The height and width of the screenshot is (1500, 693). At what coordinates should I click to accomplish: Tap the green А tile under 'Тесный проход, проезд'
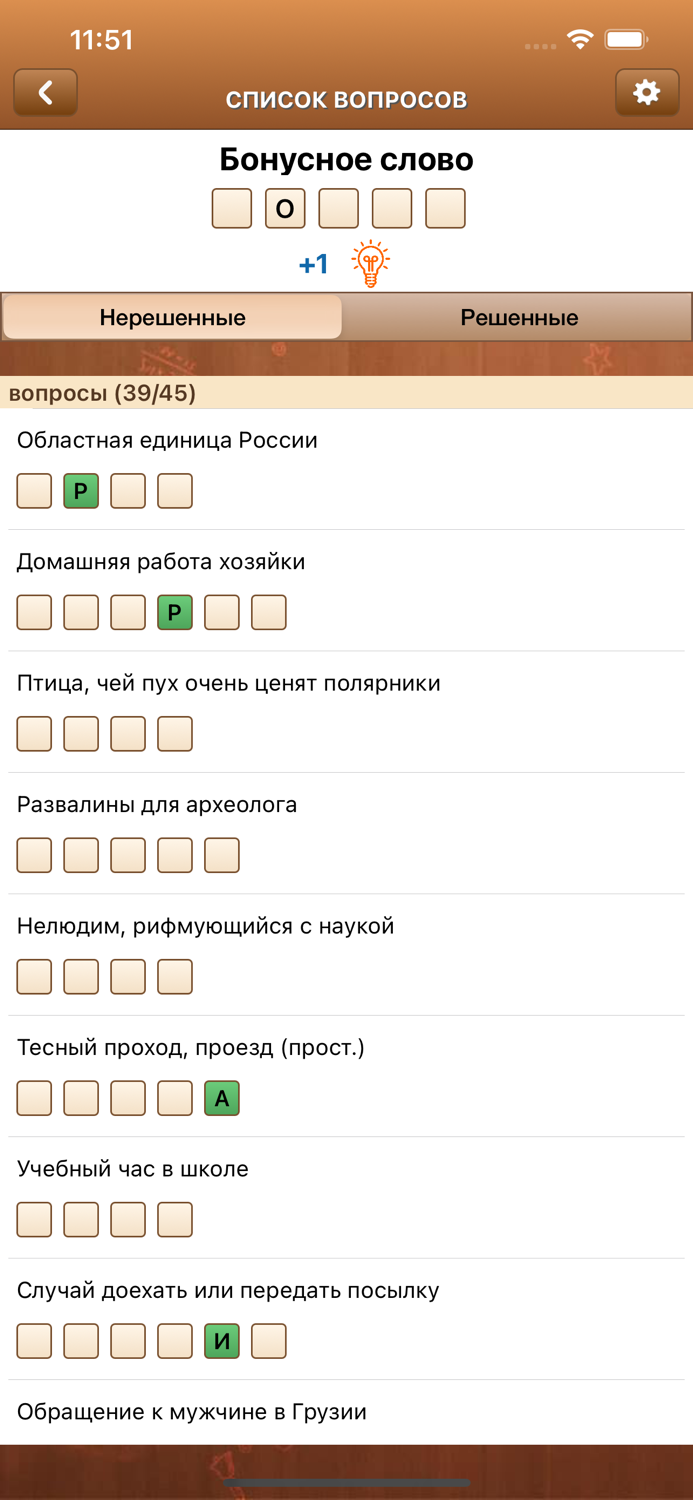point(221,1098)
